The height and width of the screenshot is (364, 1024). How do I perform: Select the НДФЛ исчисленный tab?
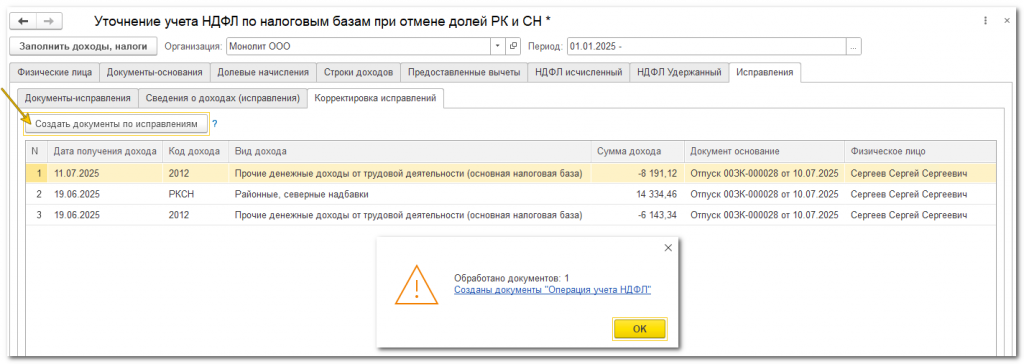click(579, 73)
